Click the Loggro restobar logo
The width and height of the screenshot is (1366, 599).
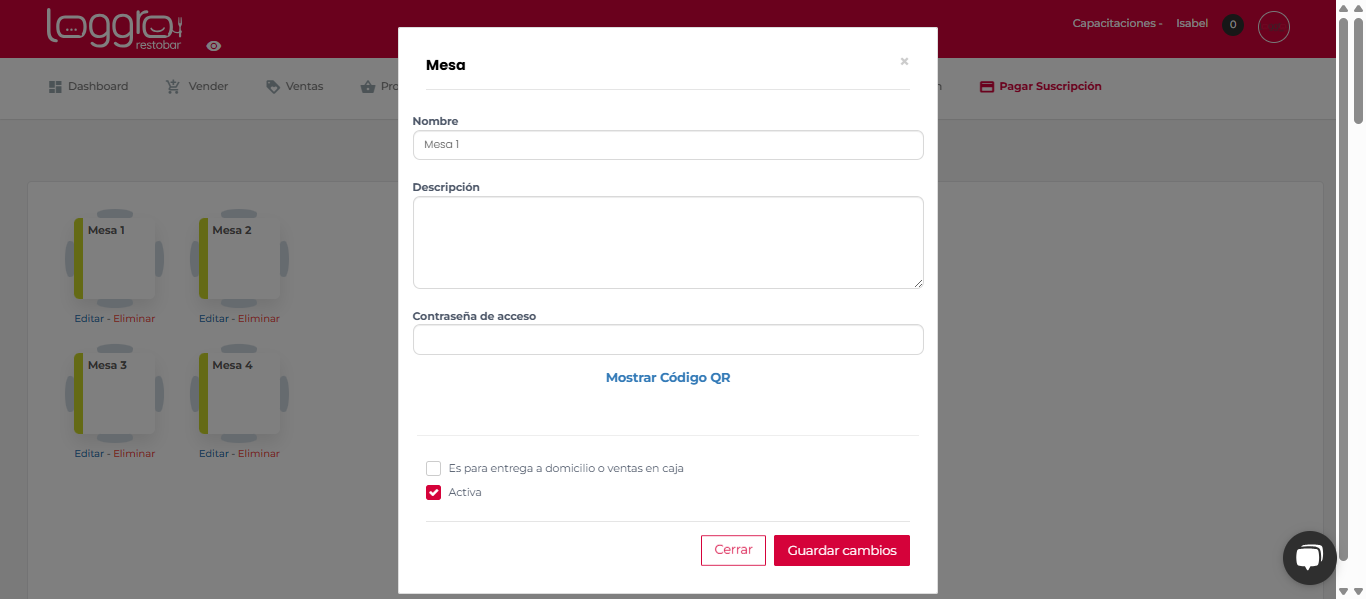tap(115, 28)
